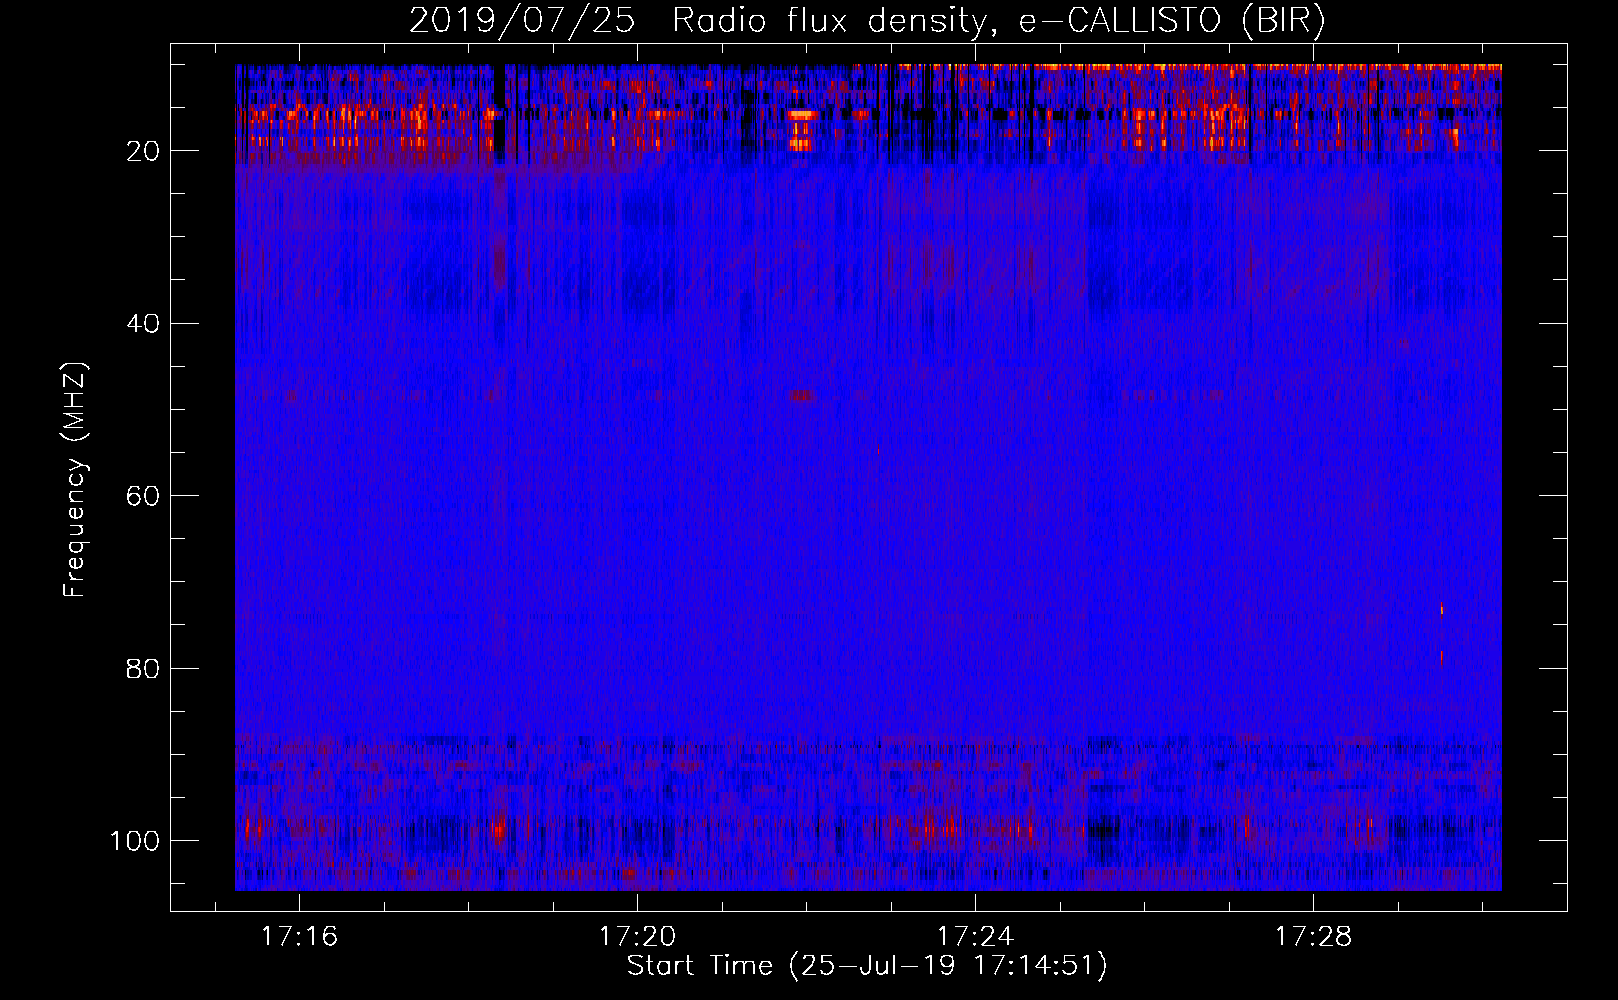Select the 17:16 time tick label
The image size is (1618, 1000).
[300, 937]
